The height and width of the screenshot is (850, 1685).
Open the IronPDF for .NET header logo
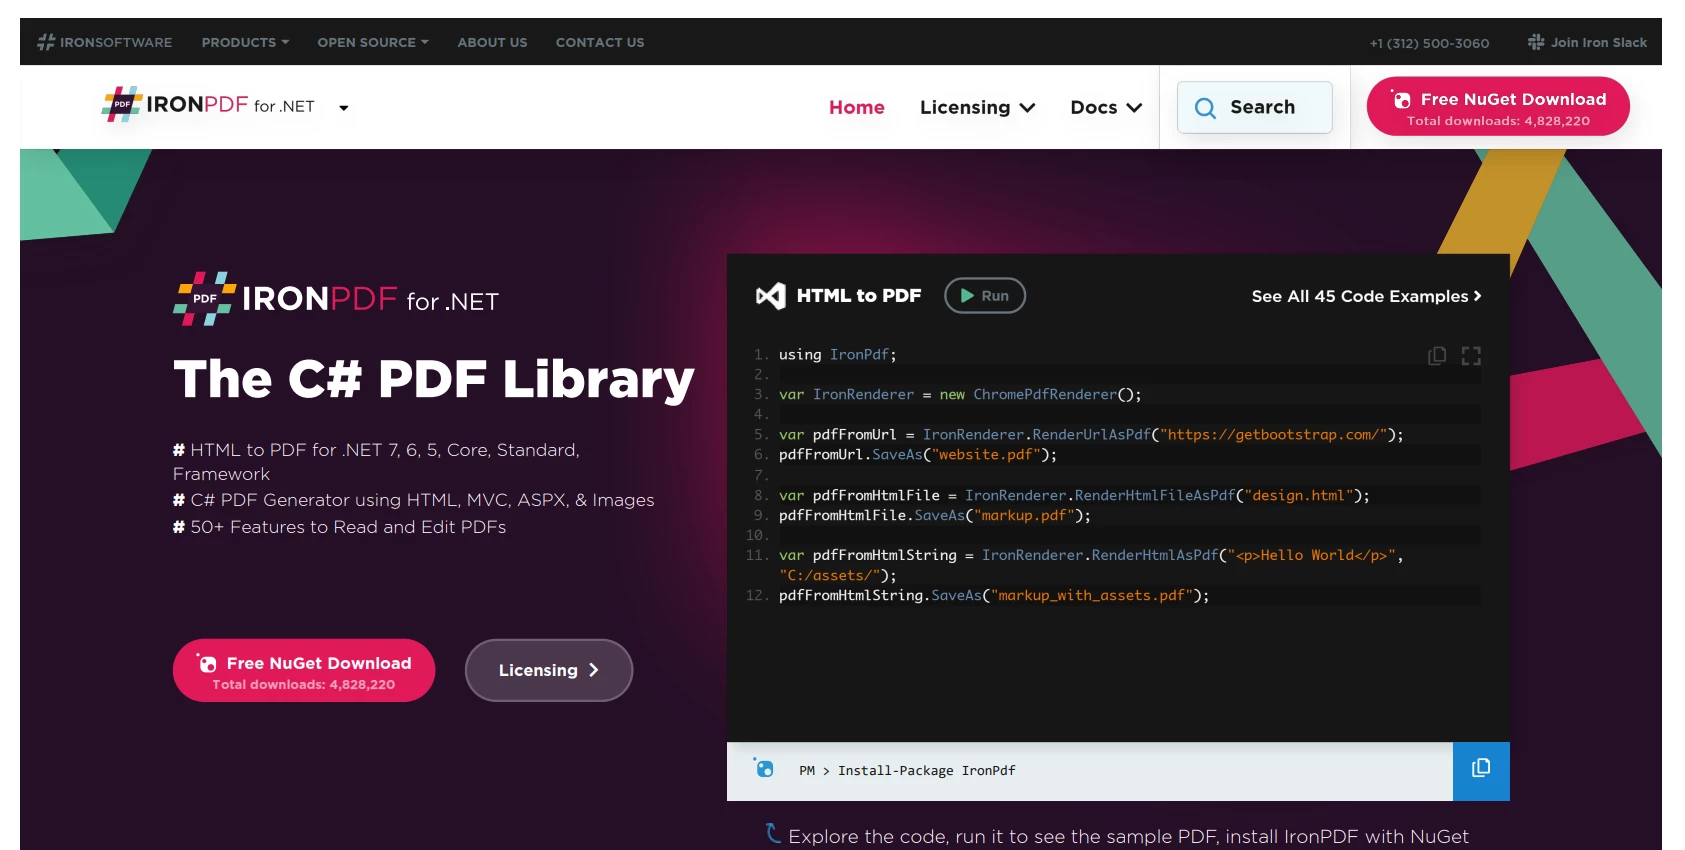click(209, 105)
